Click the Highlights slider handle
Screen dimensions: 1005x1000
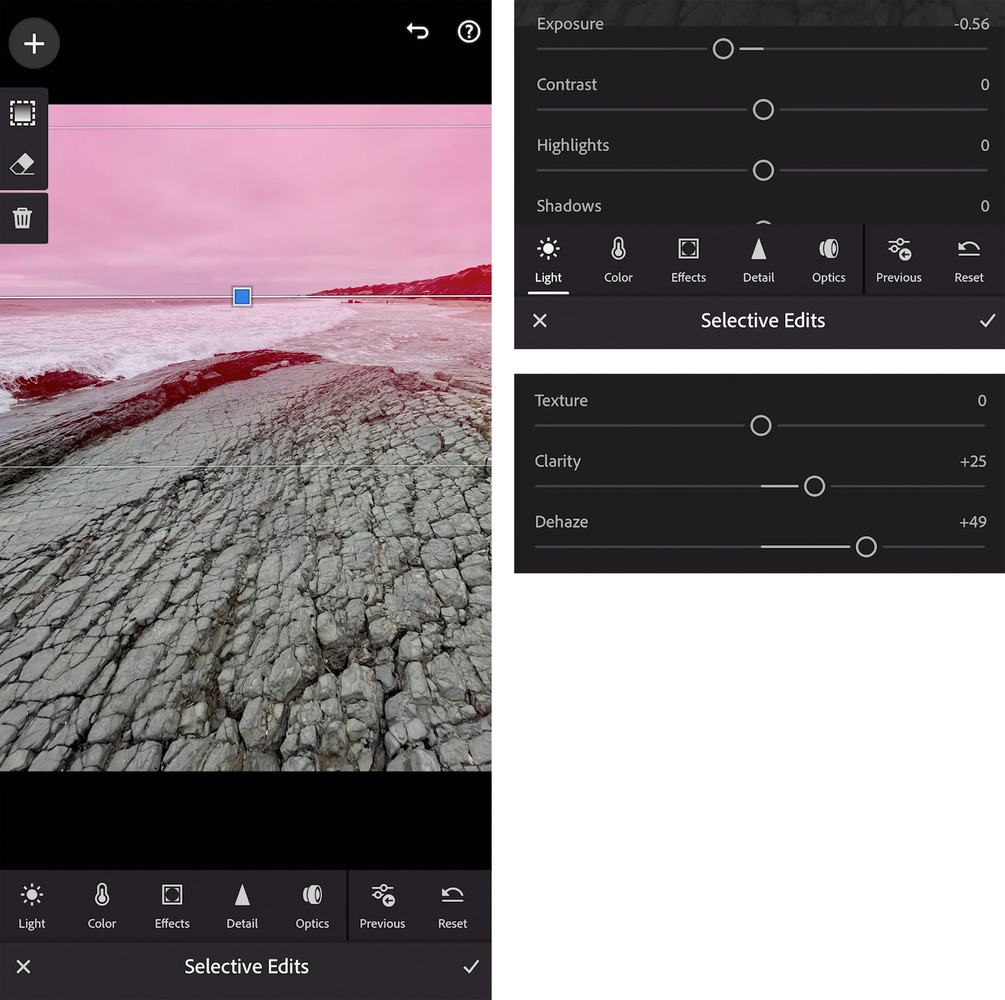pos(763,171)
